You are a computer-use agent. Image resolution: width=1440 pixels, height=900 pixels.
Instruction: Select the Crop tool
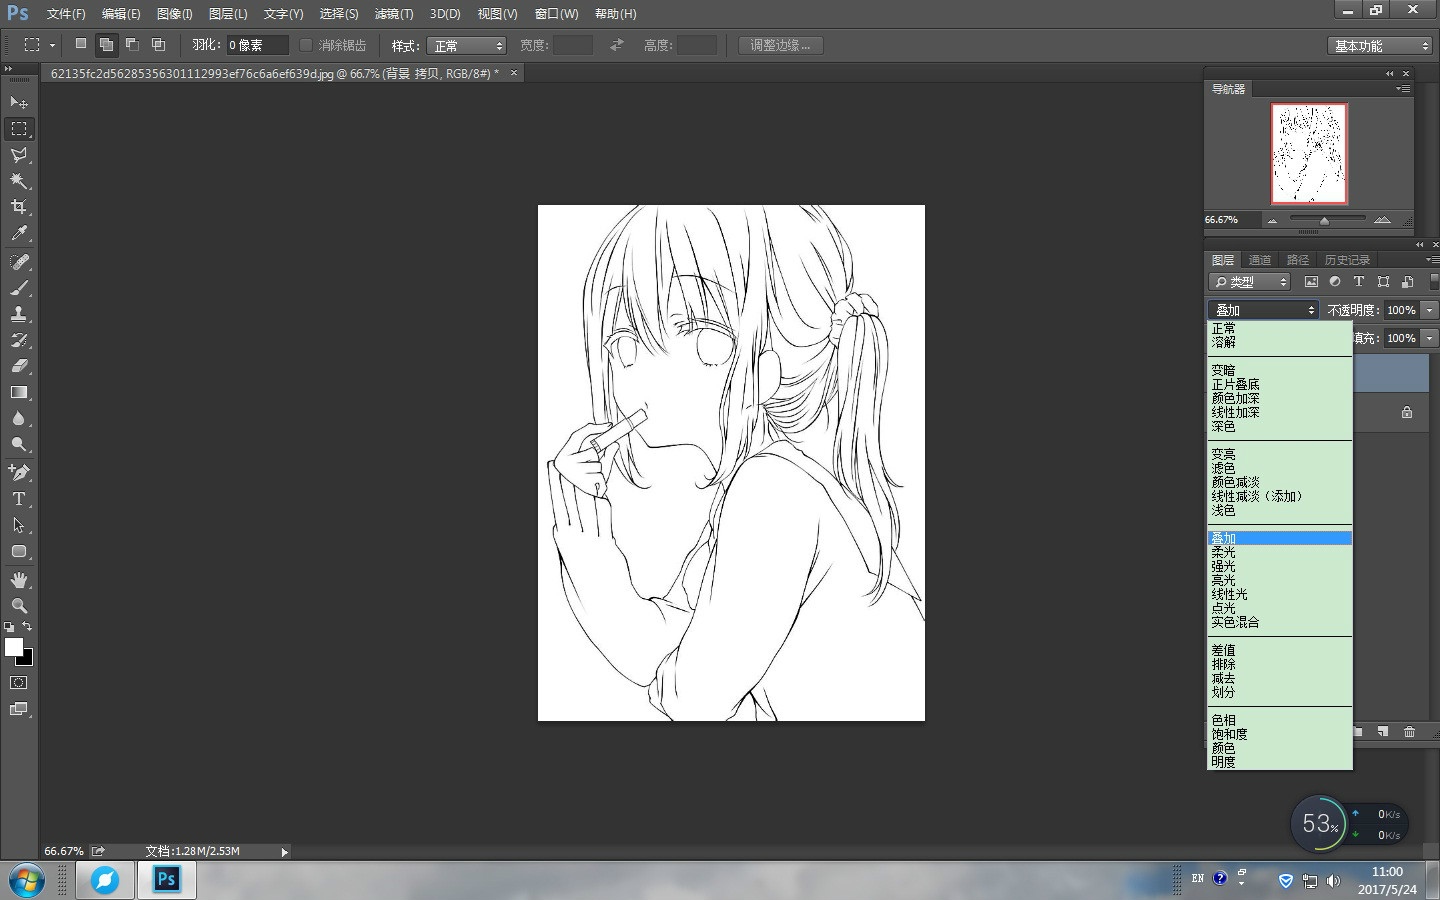(x=19, y=207)
